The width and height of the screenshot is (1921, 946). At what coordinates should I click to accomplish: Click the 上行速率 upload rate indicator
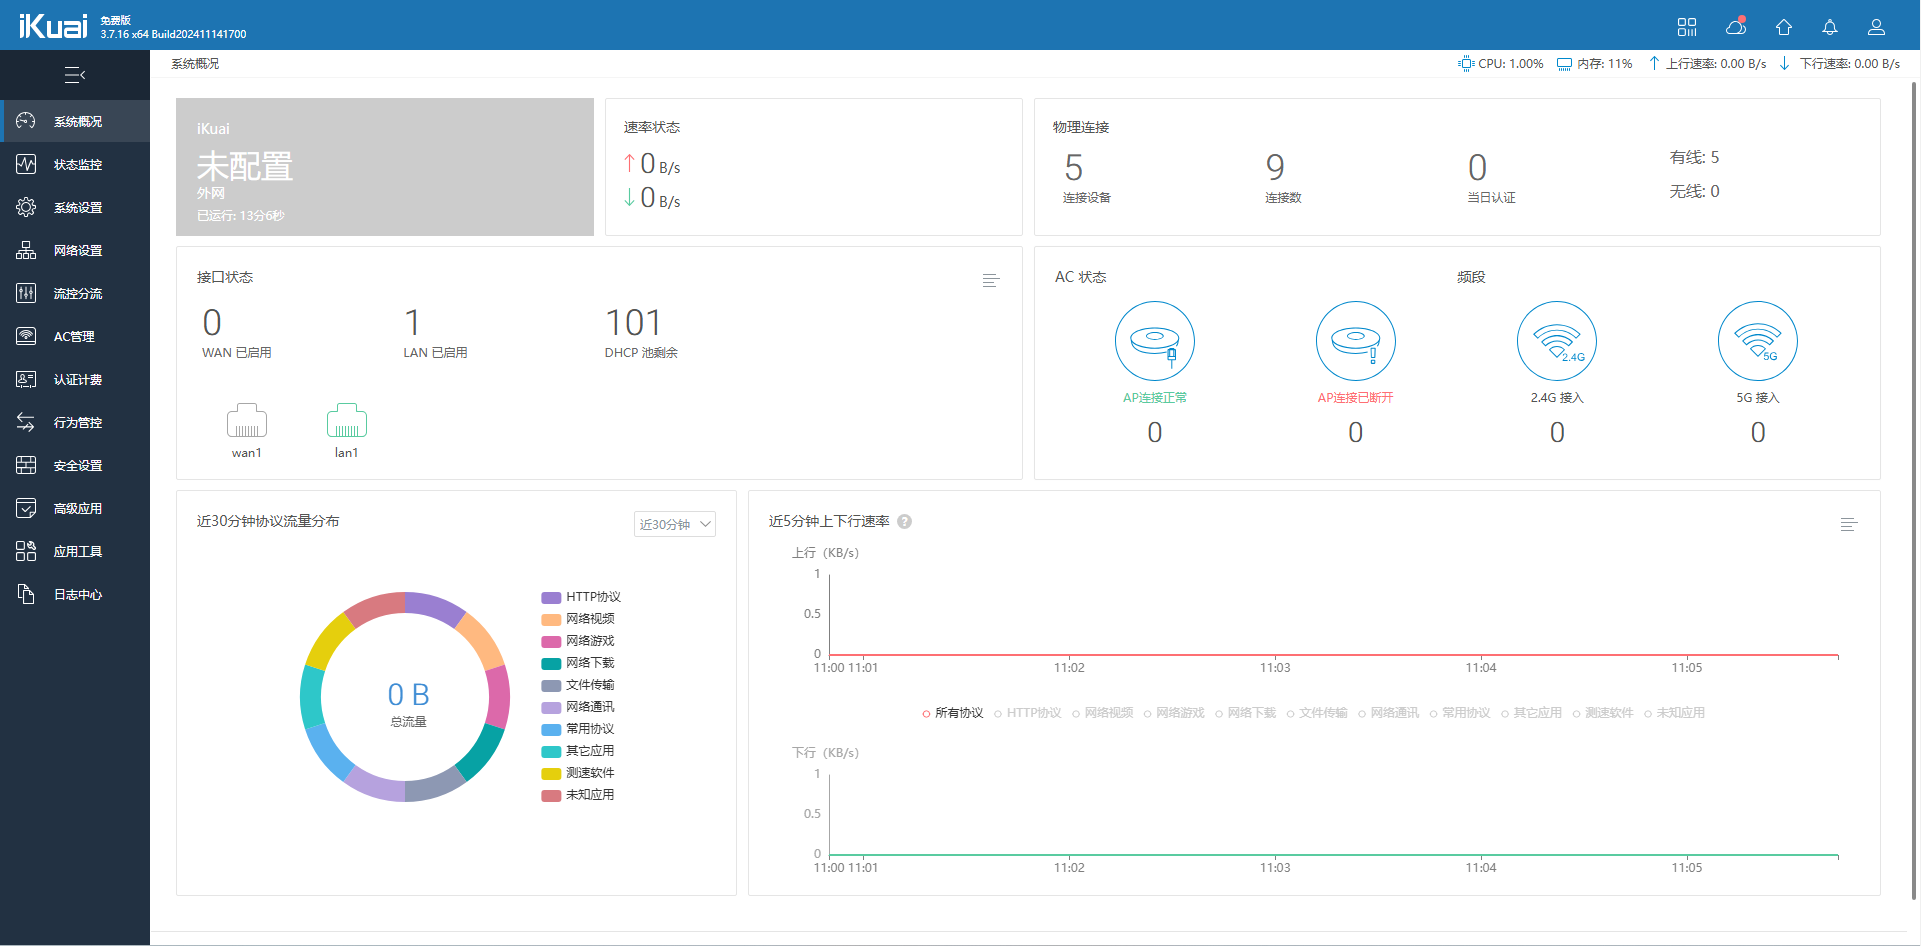[x=1708, y=63]
